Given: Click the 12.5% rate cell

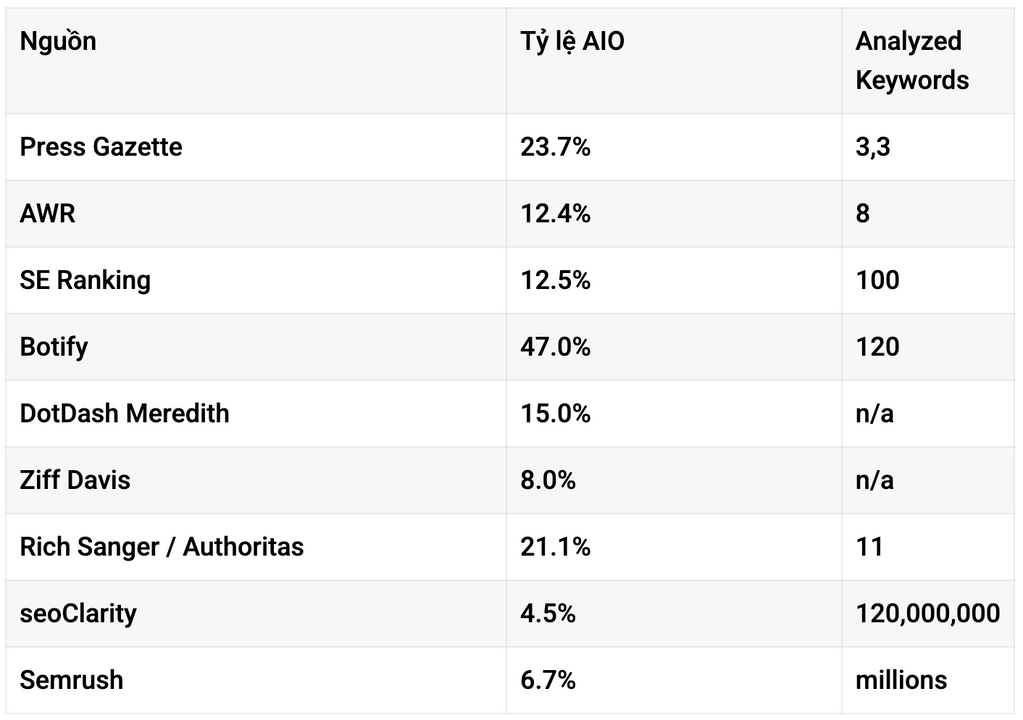Looking at the screenshot, I should point(555,280).
